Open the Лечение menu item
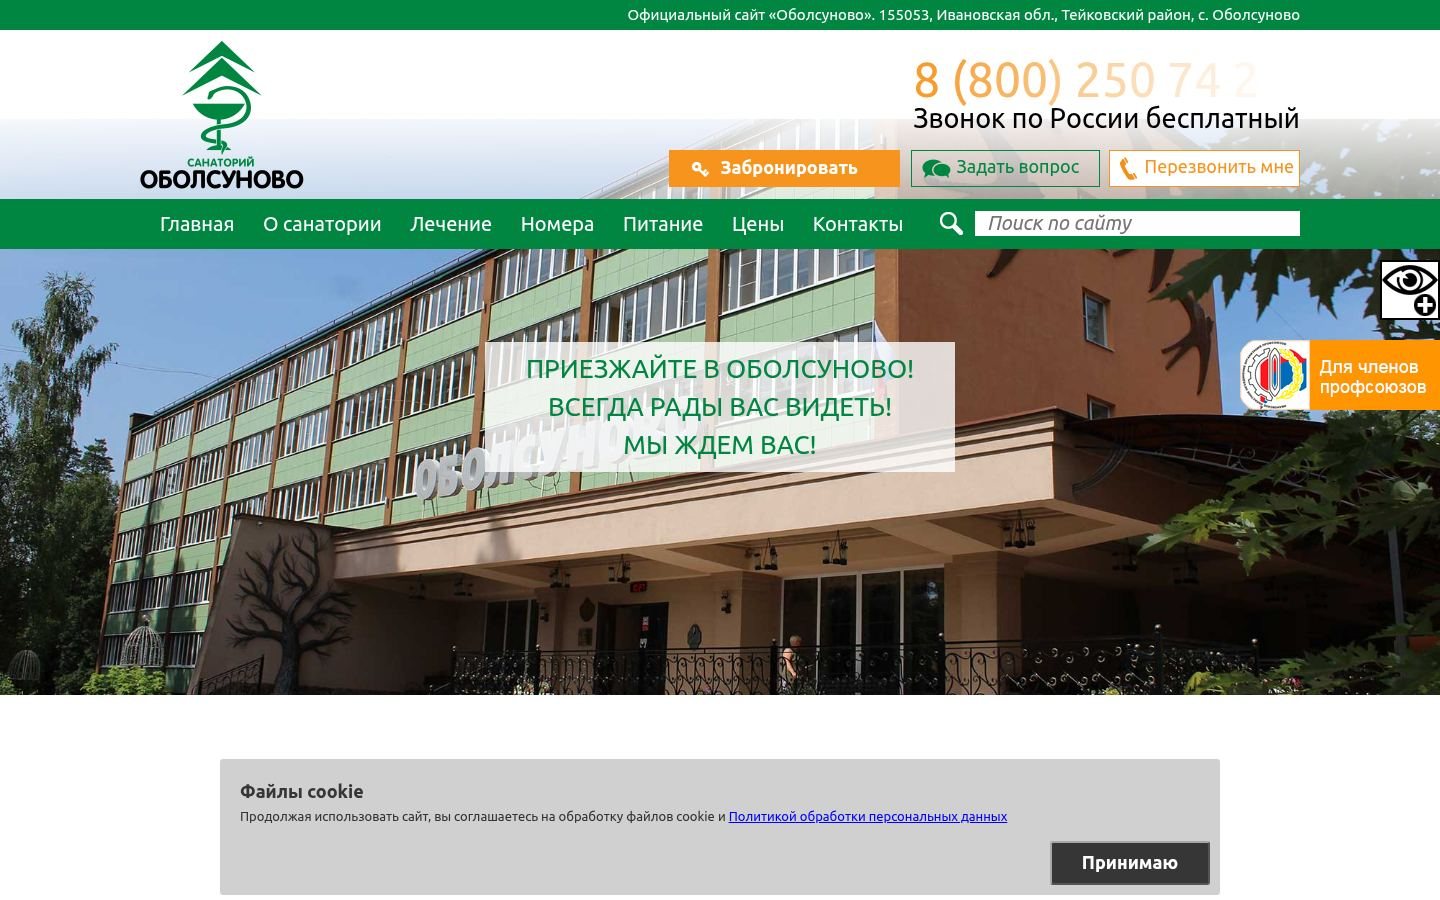Viewport: 1440px width, 900px height. point(451,224)
